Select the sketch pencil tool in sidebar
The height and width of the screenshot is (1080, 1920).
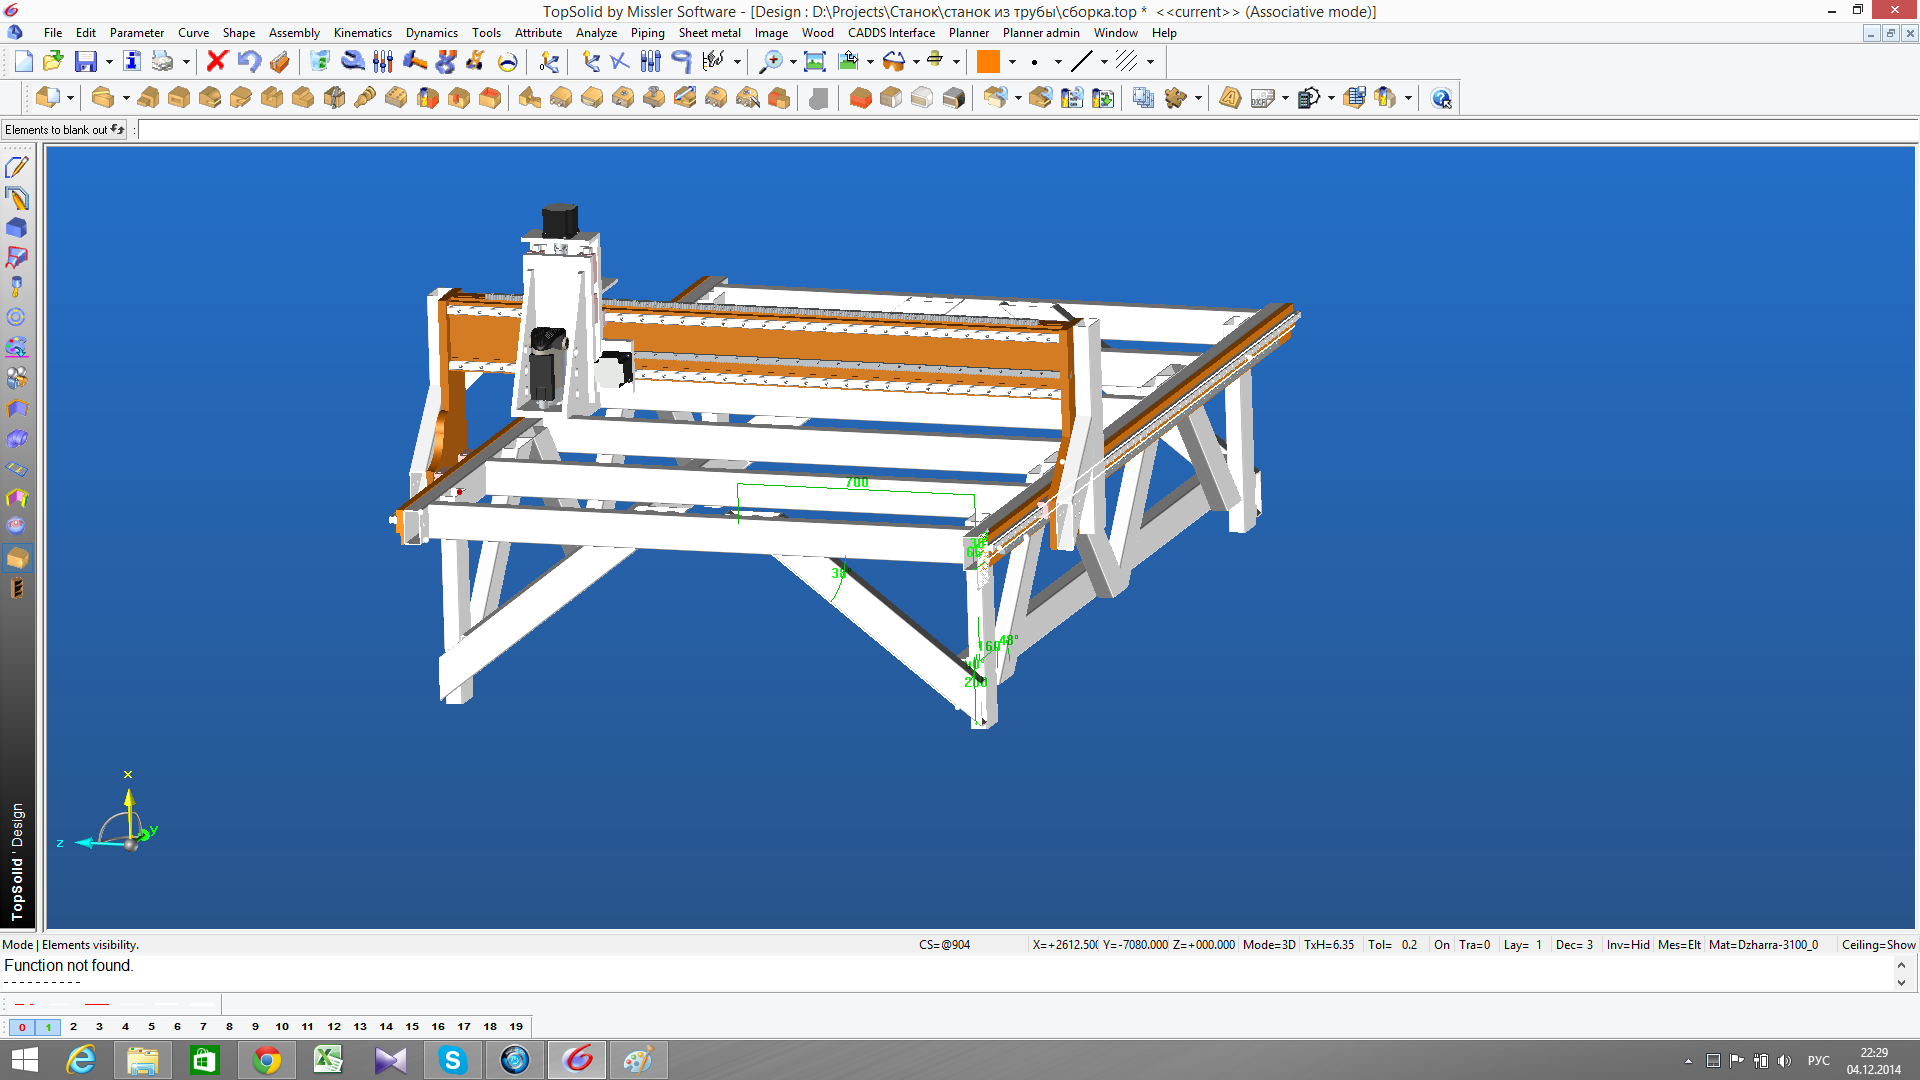(17, 167)
